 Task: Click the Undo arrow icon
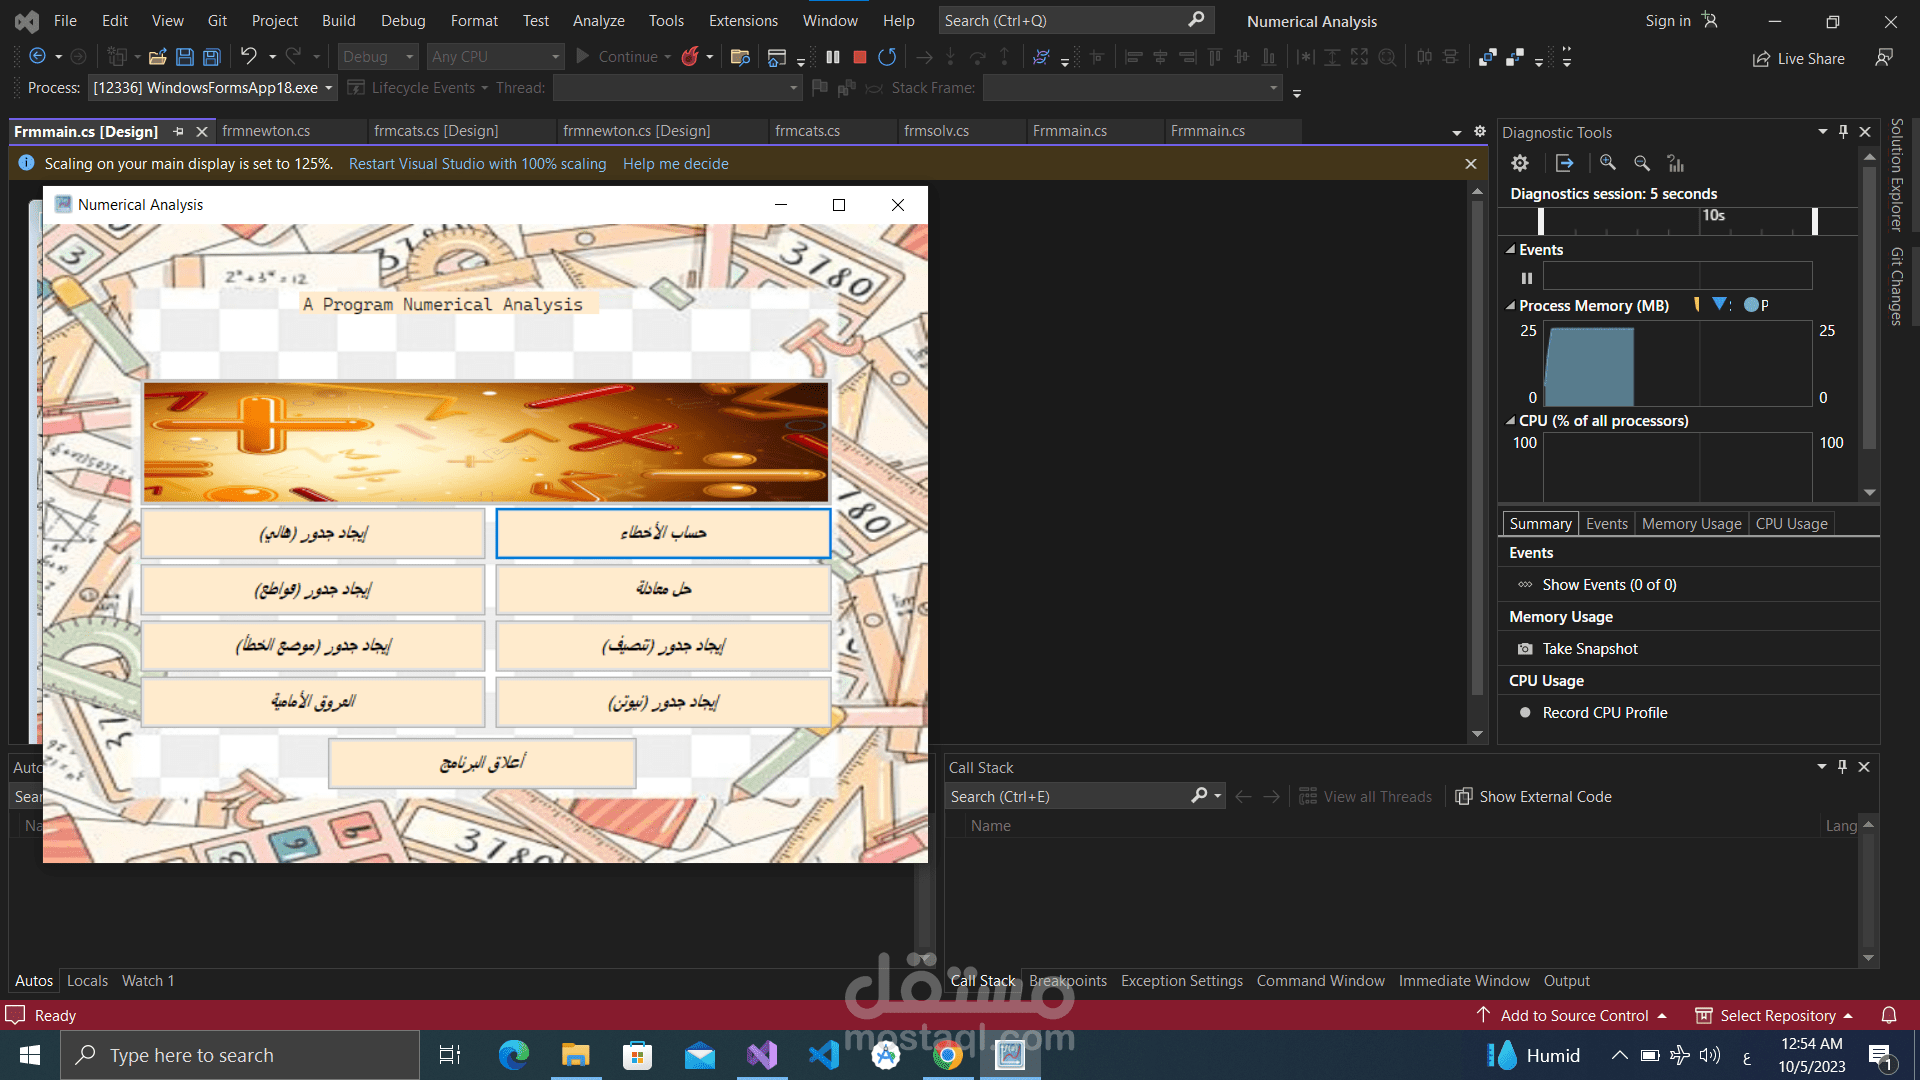tap(248, 57)
